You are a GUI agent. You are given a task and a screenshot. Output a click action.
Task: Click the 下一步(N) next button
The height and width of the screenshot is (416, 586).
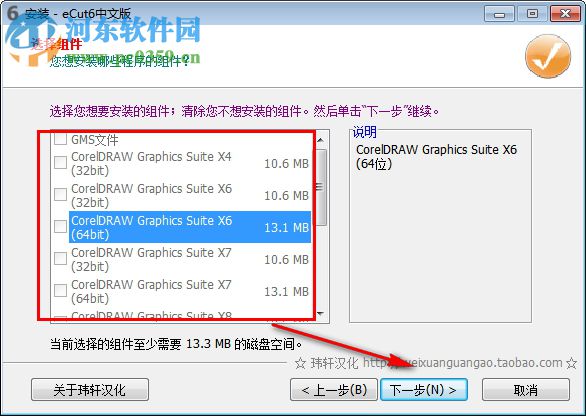tap(423, 390)
